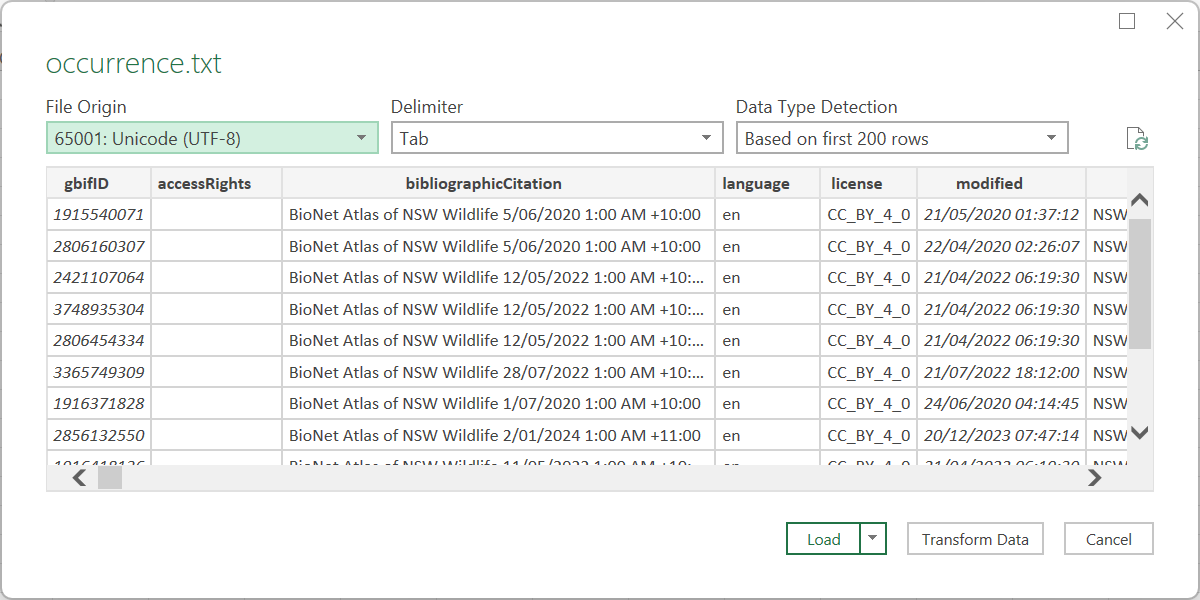Click the vertical scrollbar thumb
Viewport: 1200px width, 600px height.
click(x=1139, y=283)
